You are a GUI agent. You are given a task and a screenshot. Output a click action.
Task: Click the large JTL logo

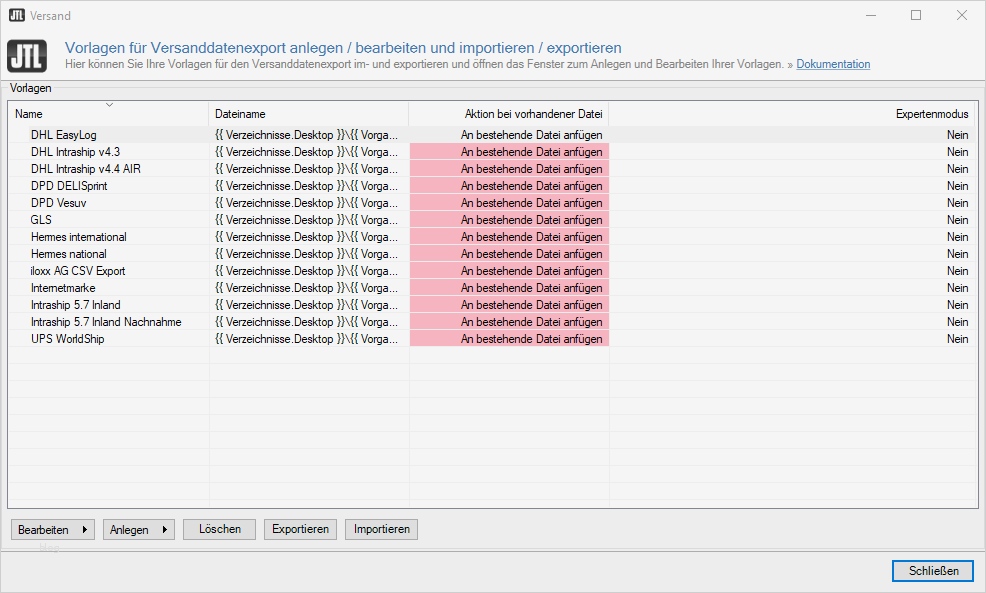(x=27, y=56)
